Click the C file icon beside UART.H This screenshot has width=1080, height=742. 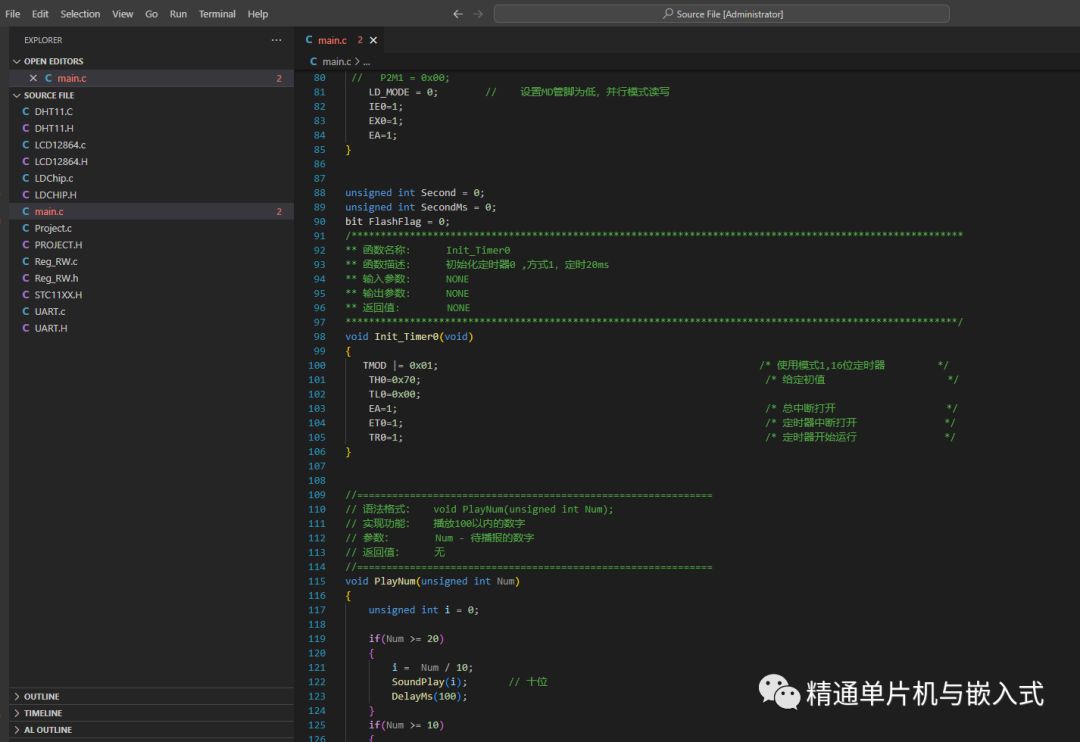tap(26, 328)
